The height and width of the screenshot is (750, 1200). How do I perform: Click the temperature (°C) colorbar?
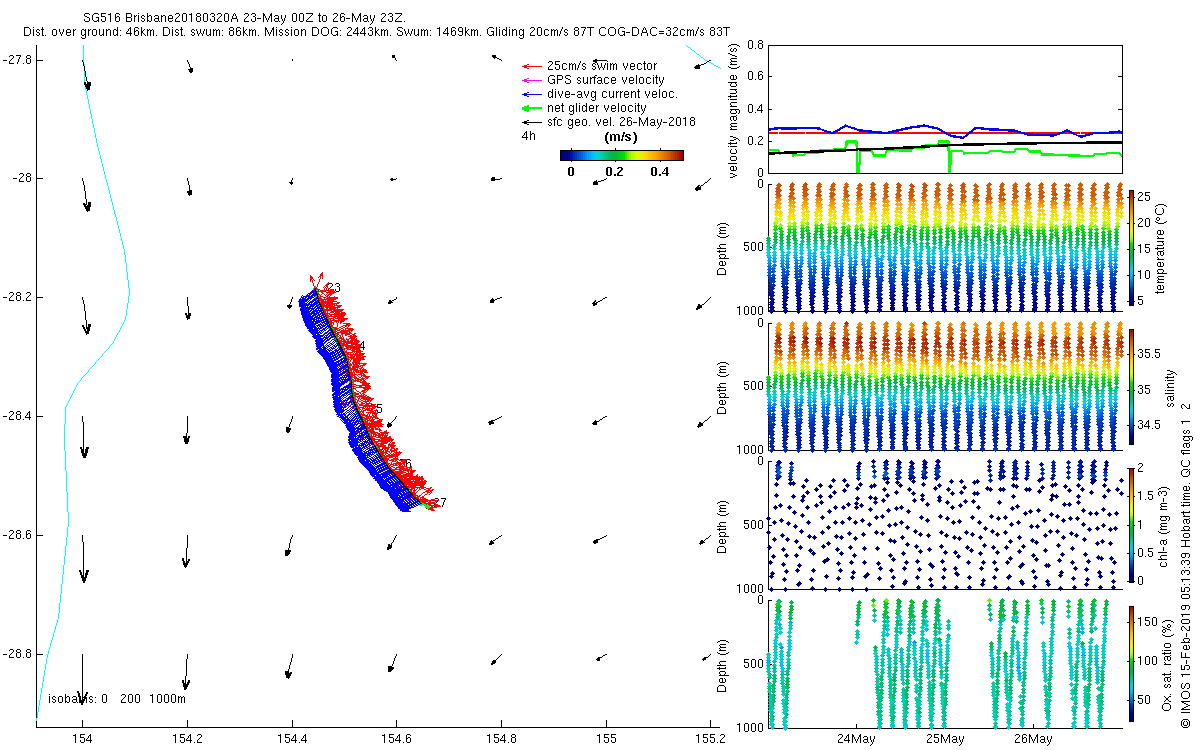[1131, 246]
